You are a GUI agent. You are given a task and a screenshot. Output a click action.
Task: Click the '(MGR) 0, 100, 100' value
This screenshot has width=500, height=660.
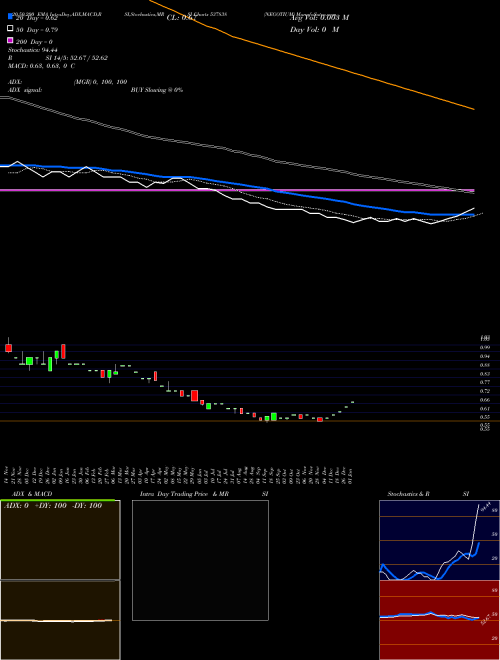[100, 82]
